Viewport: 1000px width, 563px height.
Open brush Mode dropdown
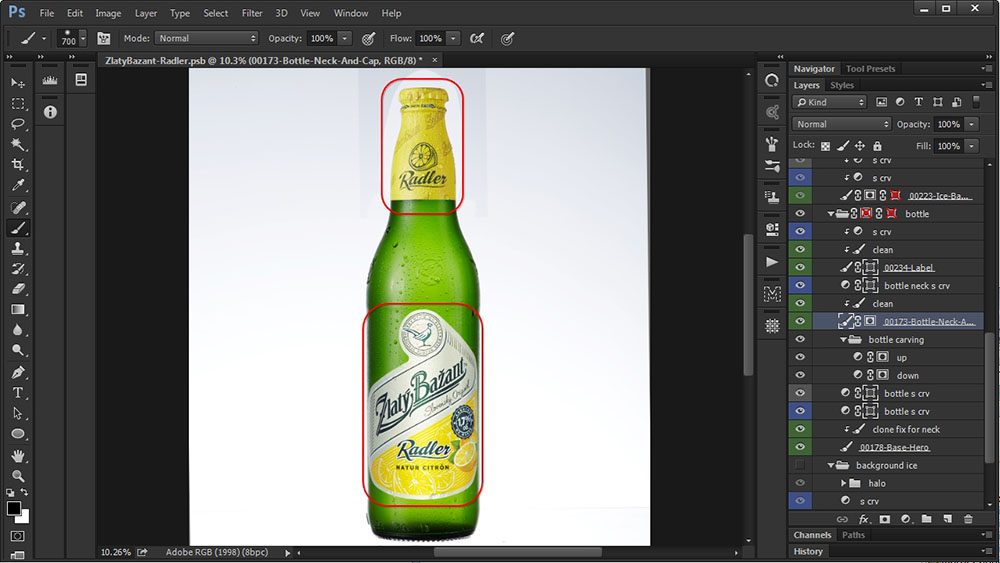[206, 38]
